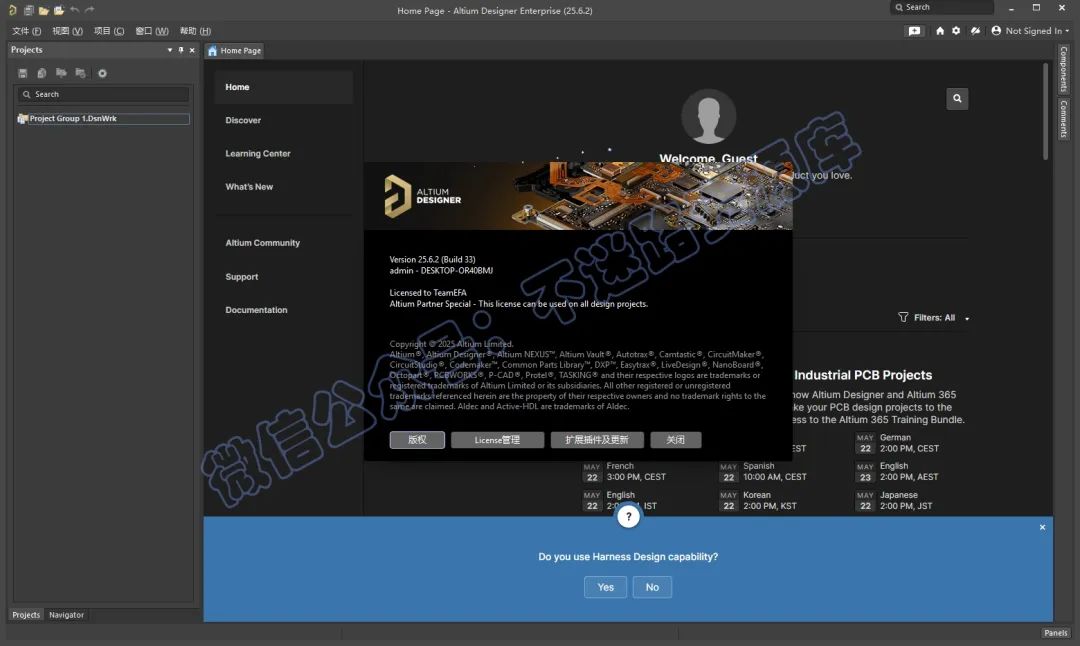This screenshot has height=646, width=1080.
Task: Click the open project folder icon in quick access bar
Action: [x=59, y=10]
